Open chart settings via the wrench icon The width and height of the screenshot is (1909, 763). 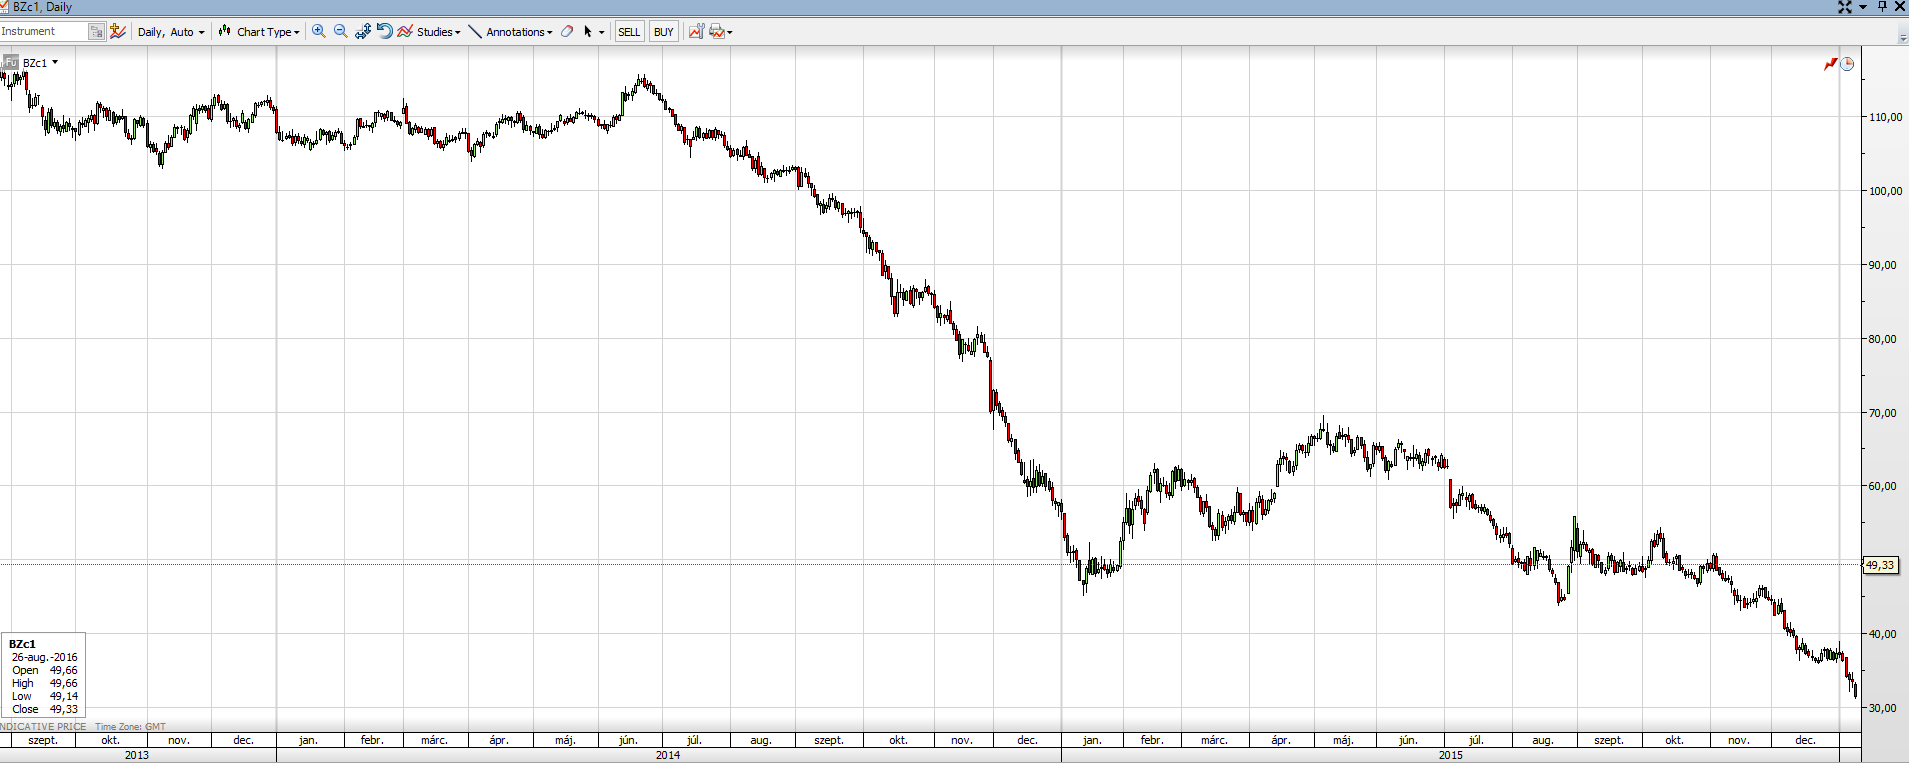(x=696, y=32)
